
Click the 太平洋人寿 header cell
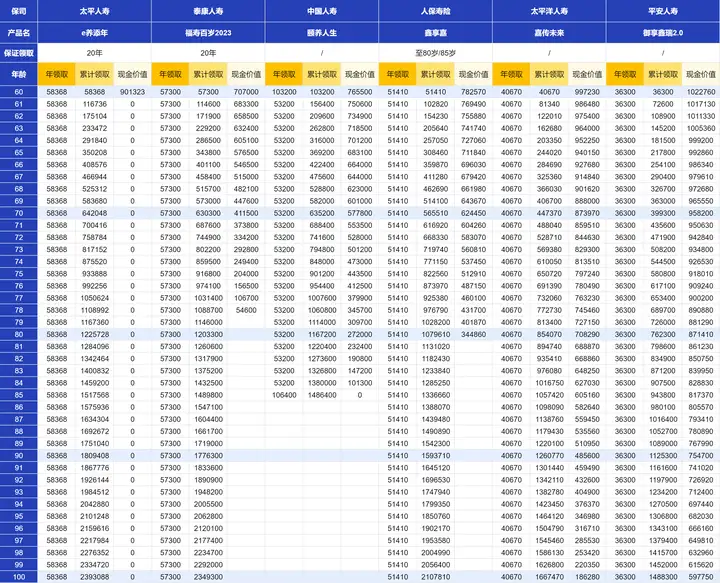pyautogui.click(x=548, y=11)
